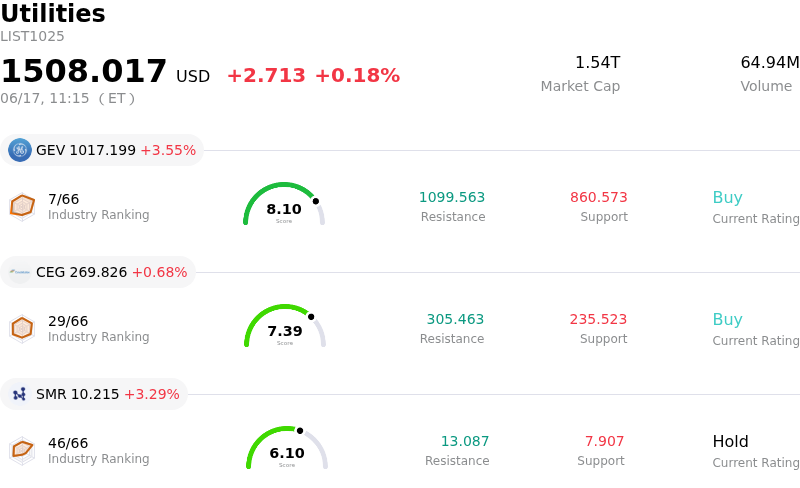800x488 pixels.
Task: Click GEV resistance value 1099.563
Action: click(452, 197)
